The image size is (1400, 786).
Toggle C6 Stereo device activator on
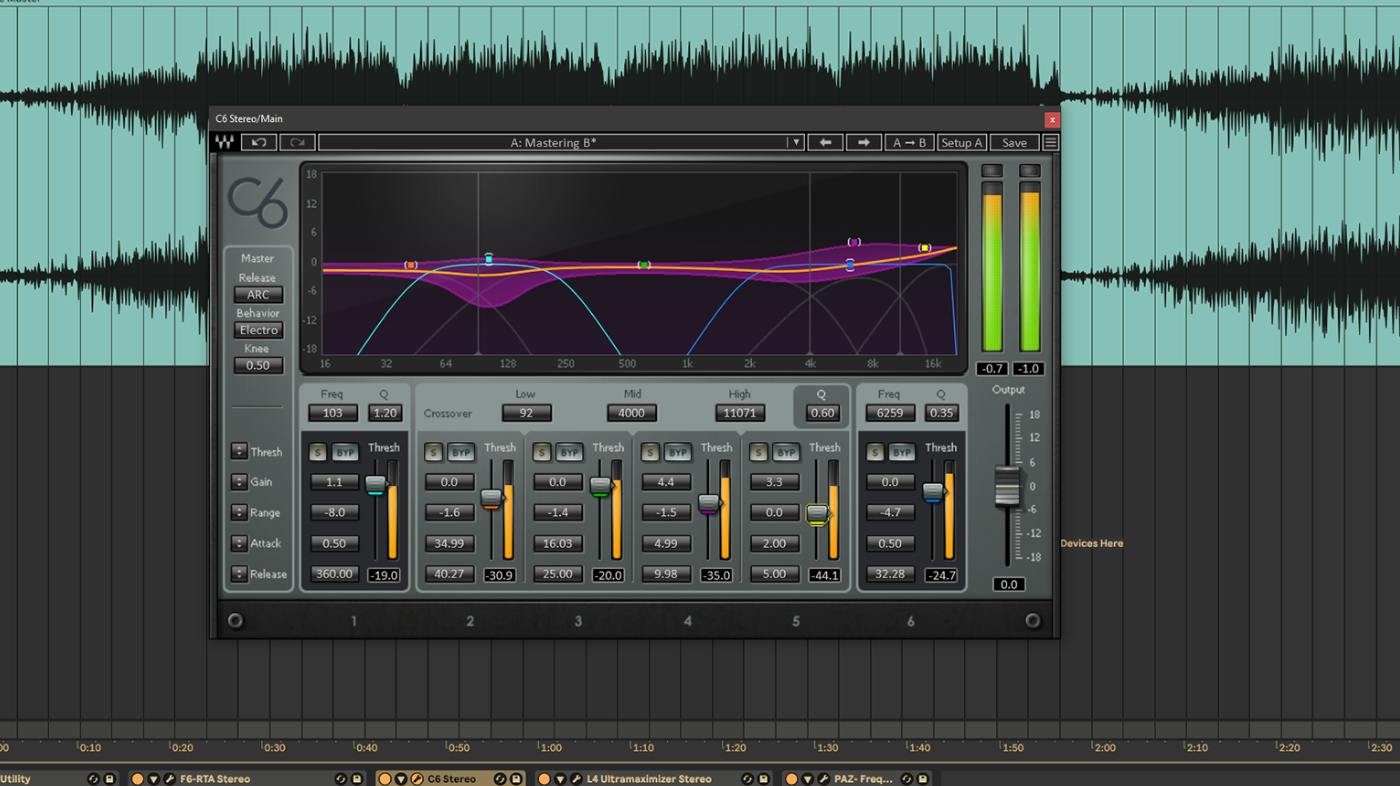(385, 779)
